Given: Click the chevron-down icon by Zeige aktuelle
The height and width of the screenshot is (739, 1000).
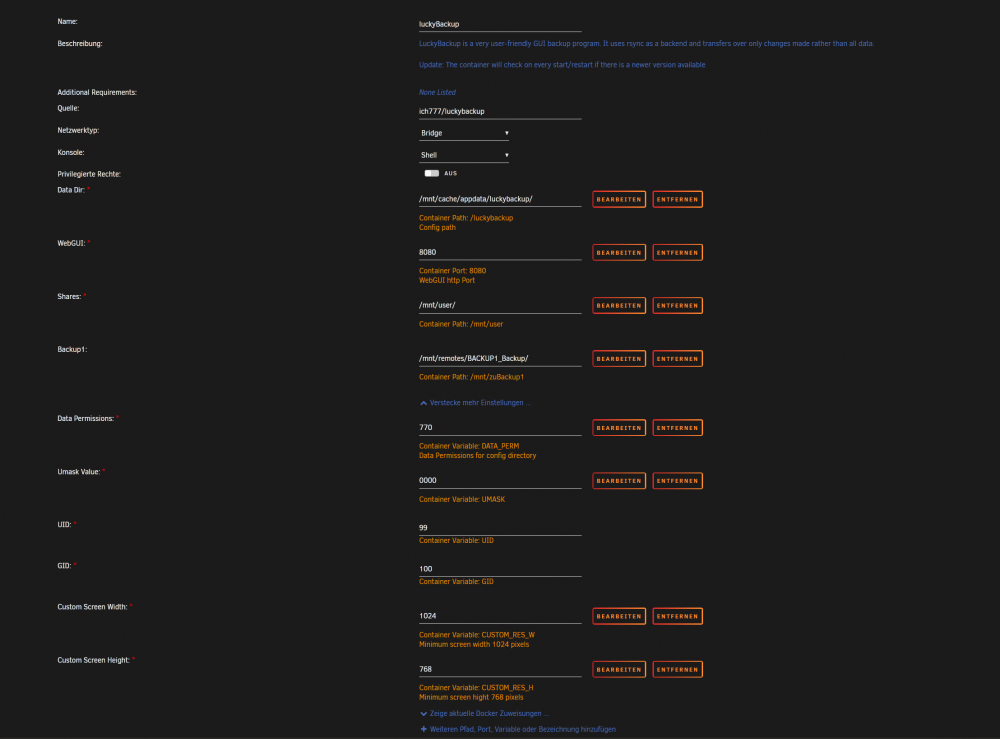Looking at the screenshot, I should pos(423,713).
